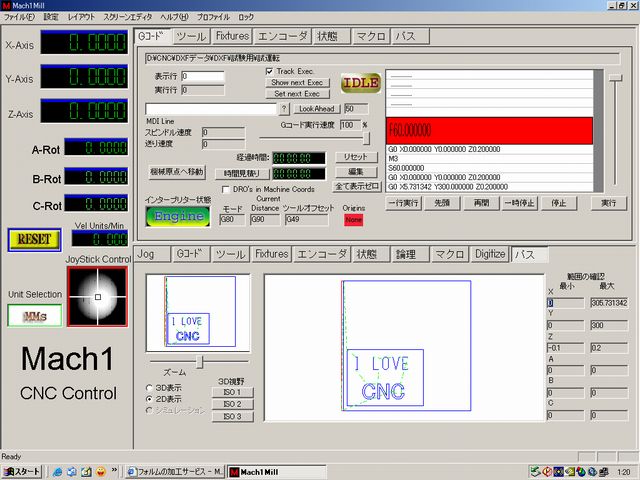Open the Jog tab in lower panel
Image resolution: width=640 pixels, height=480 pixels.
(x=152, y=254)
